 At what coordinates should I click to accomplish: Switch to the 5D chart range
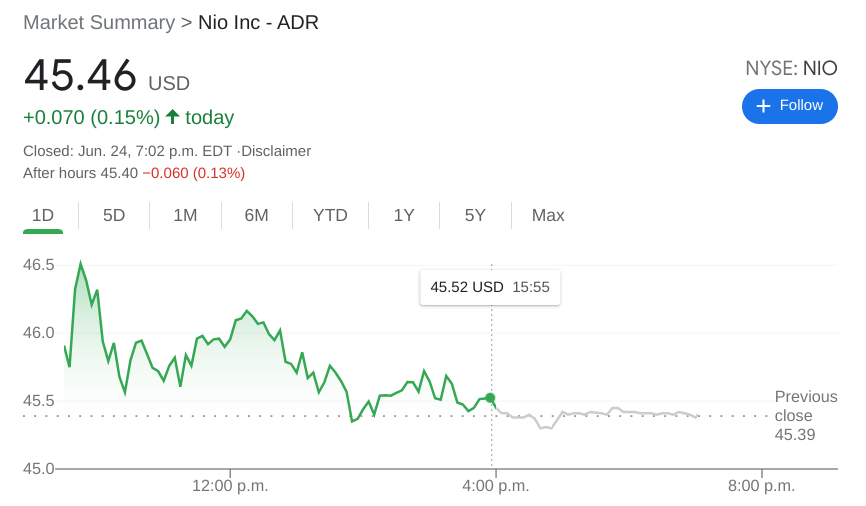point(114,215)
